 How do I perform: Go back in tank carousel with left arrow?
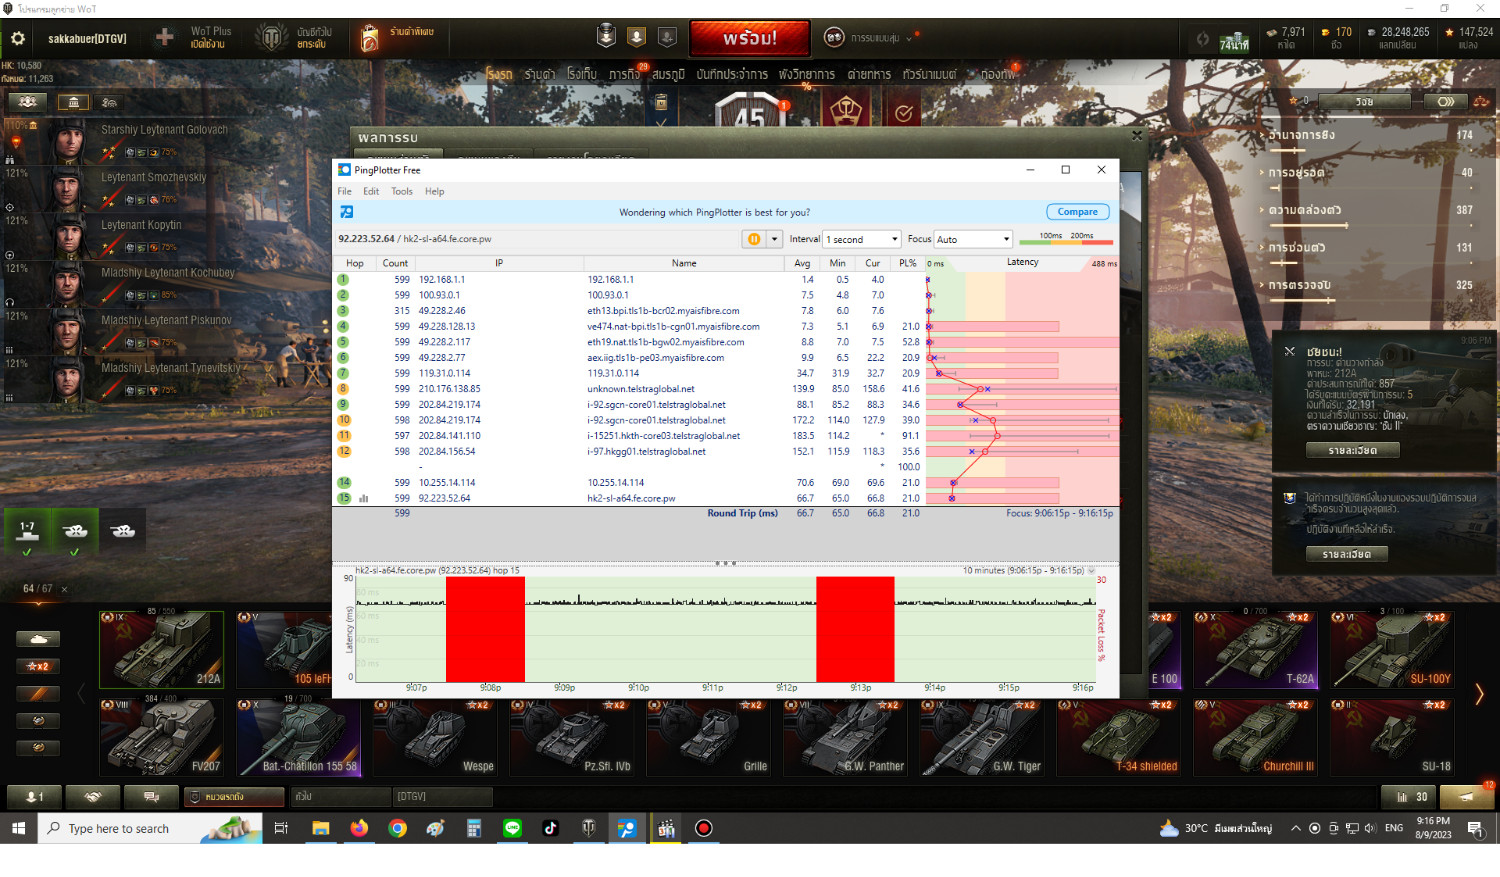click(x=82, y=694)
